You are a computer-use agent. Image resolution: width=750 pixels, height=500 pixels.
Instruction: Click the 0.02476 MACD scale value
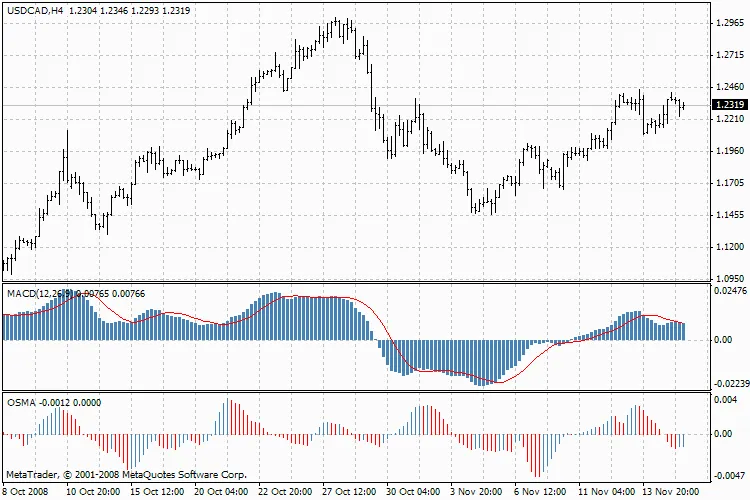(x=730, y=290)
